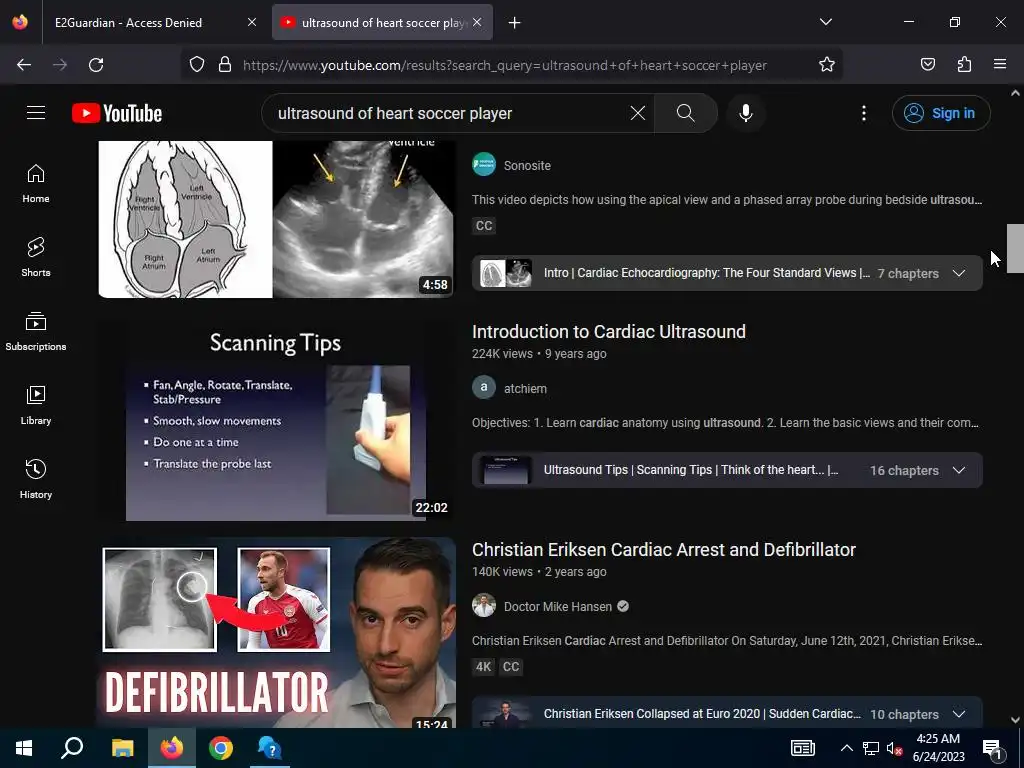The image size is (1024, 768).
Task: Visit the Doctor Mike Hansen channel link
Action: [558, 607]
